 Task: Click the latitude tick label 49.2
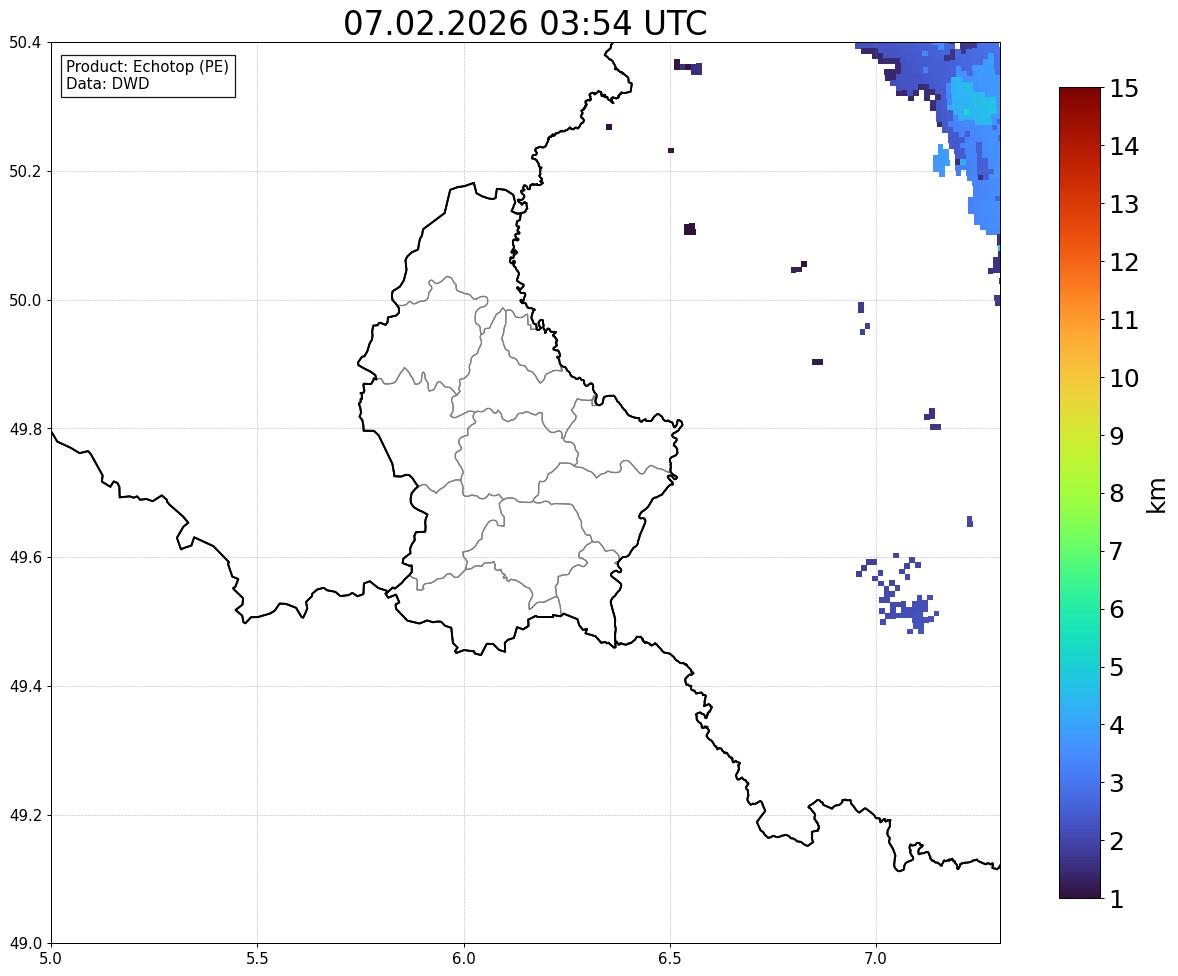click(25, 815)
